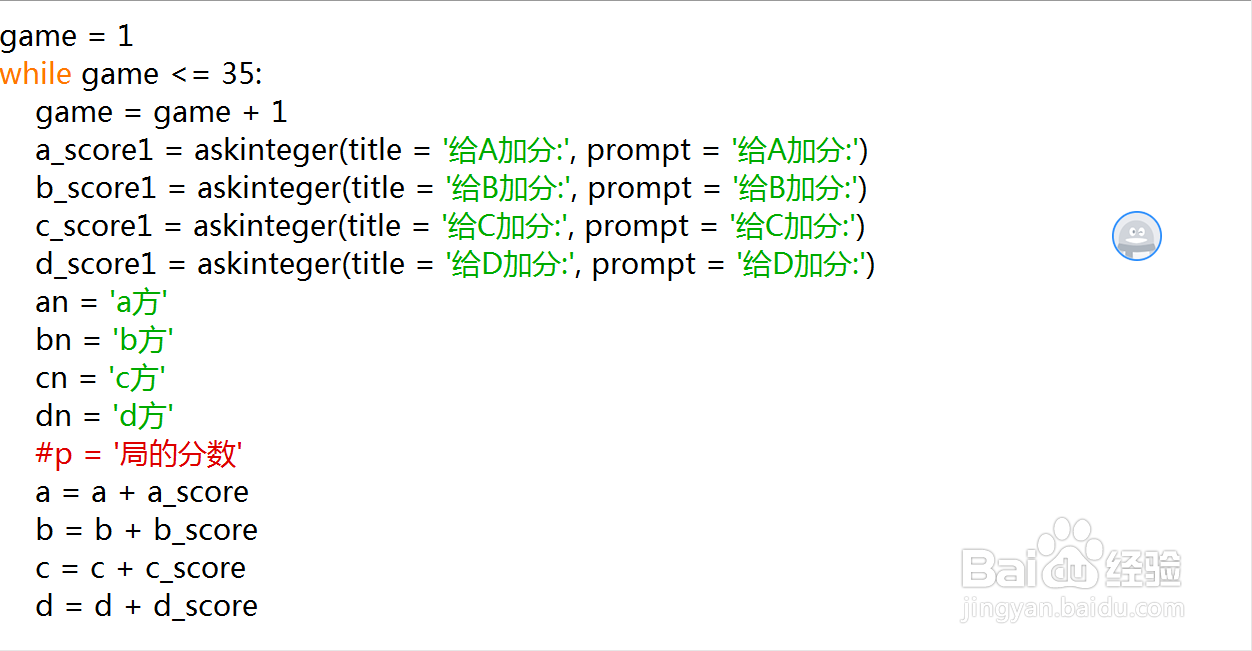Click the green string 'c方'

coord(137,378)
